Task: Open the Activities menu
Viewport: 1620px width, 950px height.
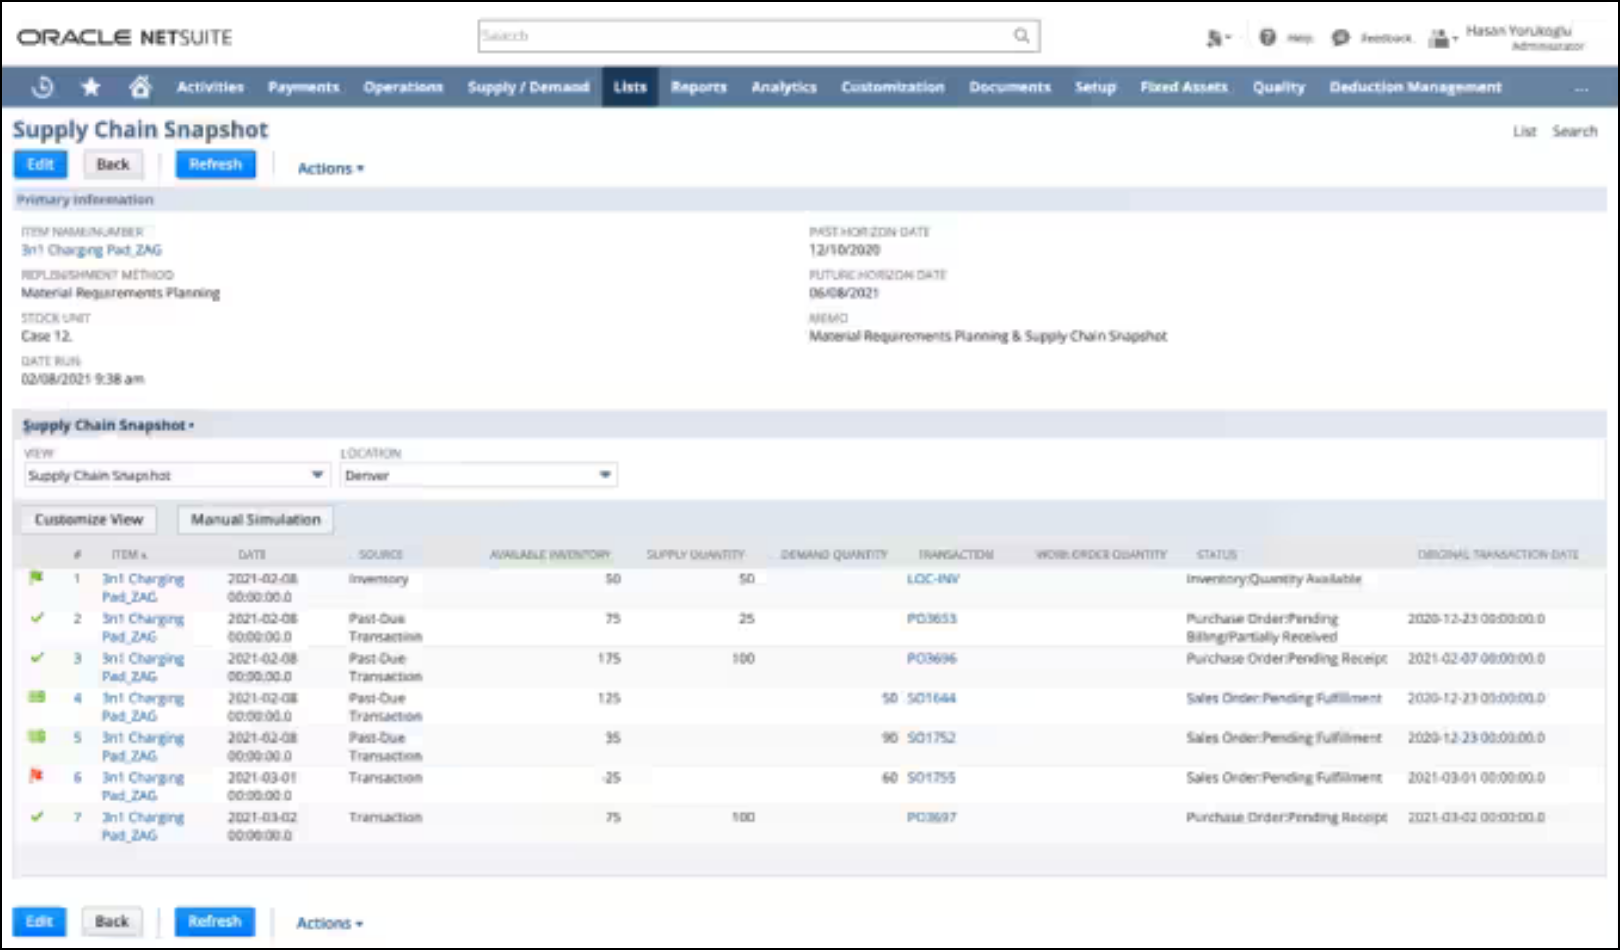Action: 210,87
